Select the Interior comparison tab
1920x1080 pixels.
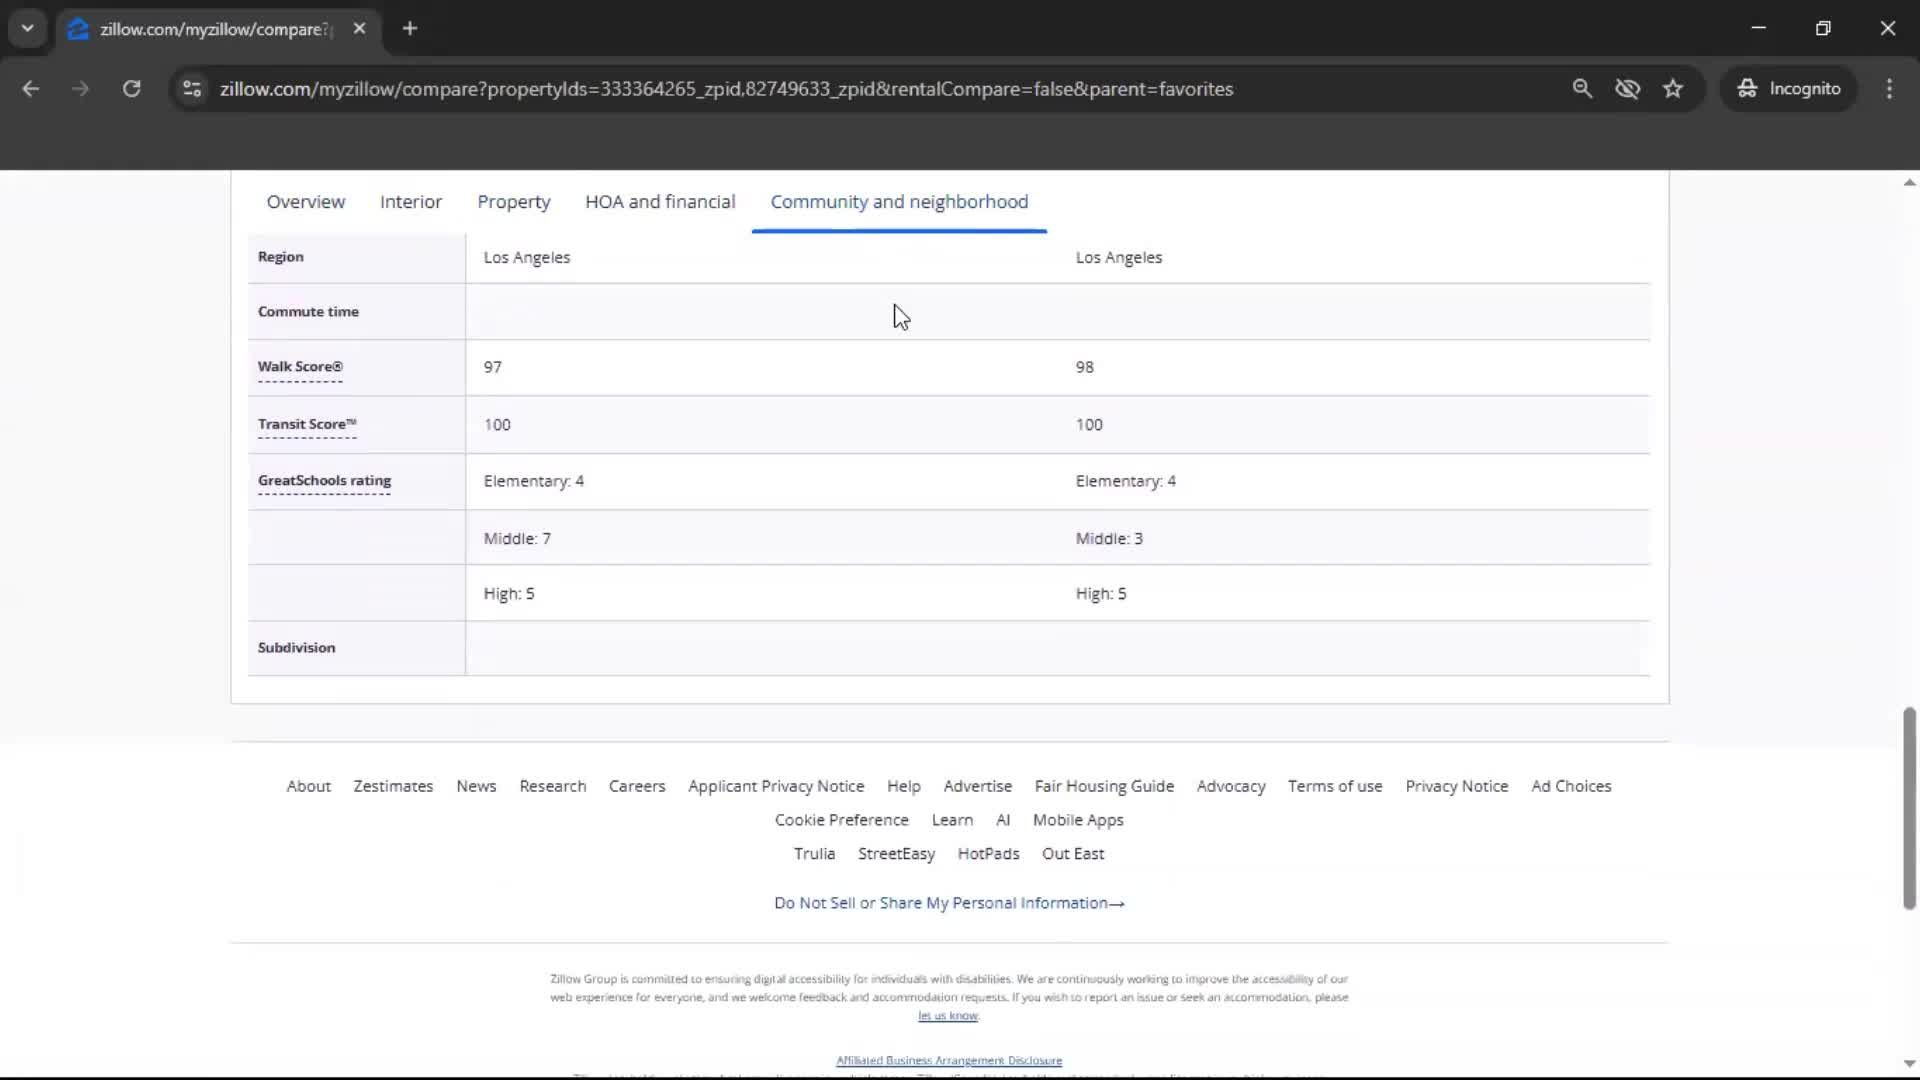(410, 201)
